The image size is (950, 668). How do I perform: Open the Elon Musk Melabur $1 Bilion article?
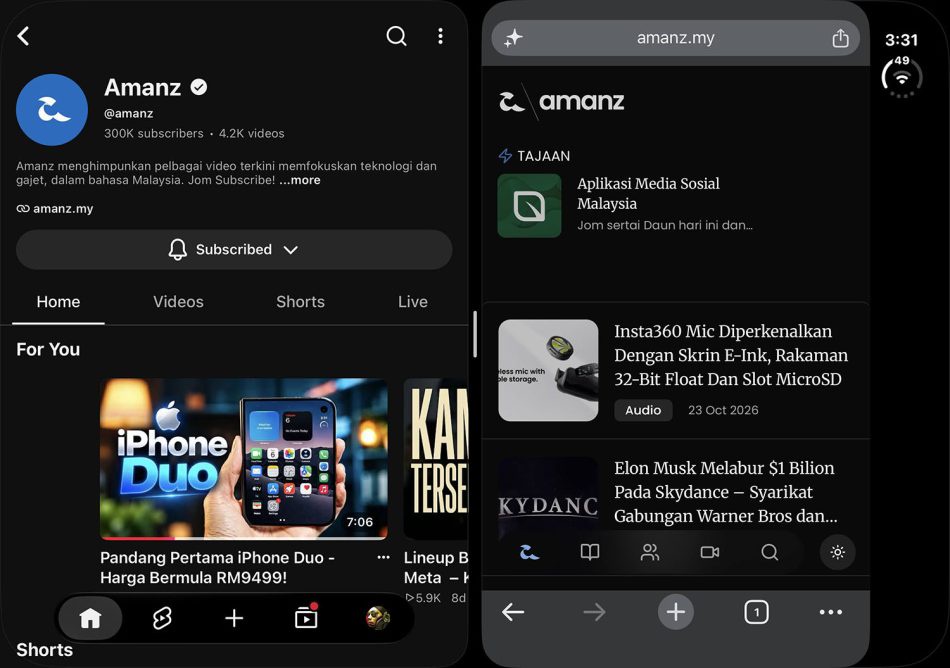[726, 492]
